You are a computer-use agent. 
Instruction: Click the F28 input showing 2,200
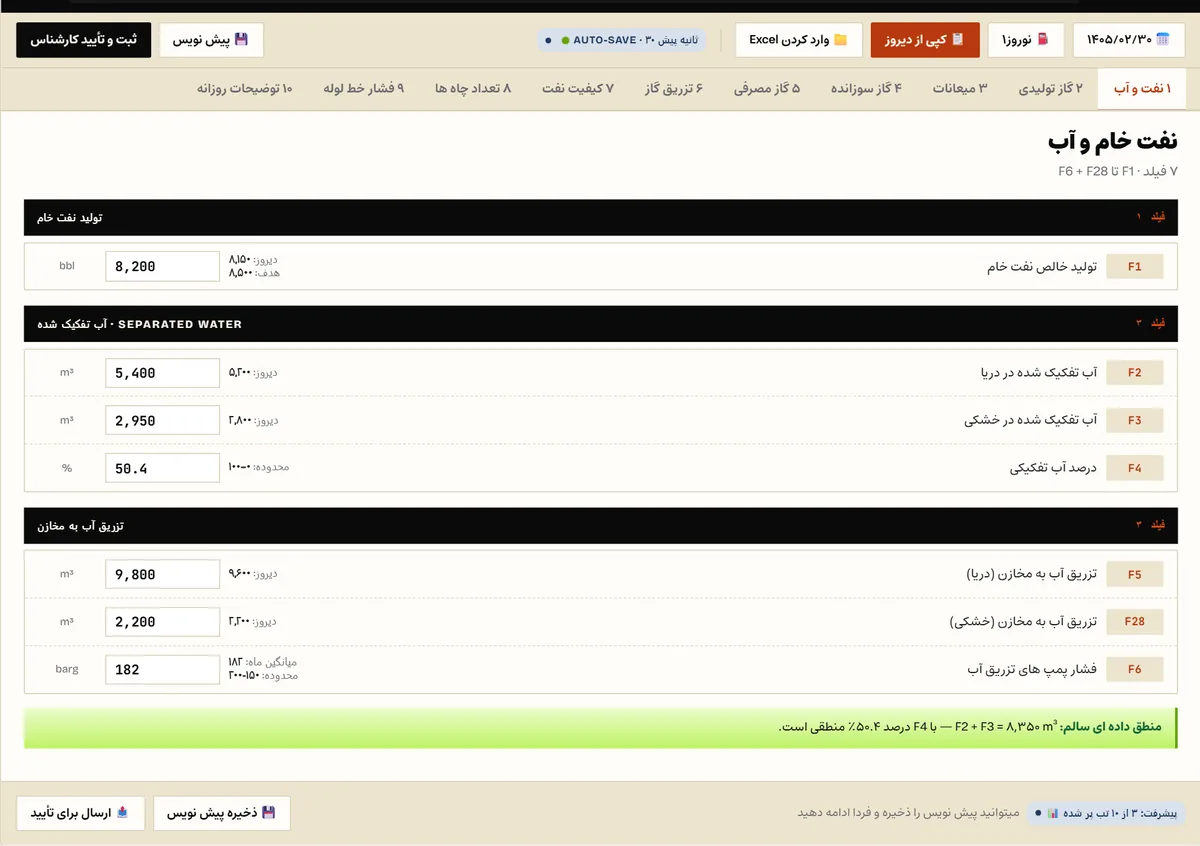pos(162,621)
